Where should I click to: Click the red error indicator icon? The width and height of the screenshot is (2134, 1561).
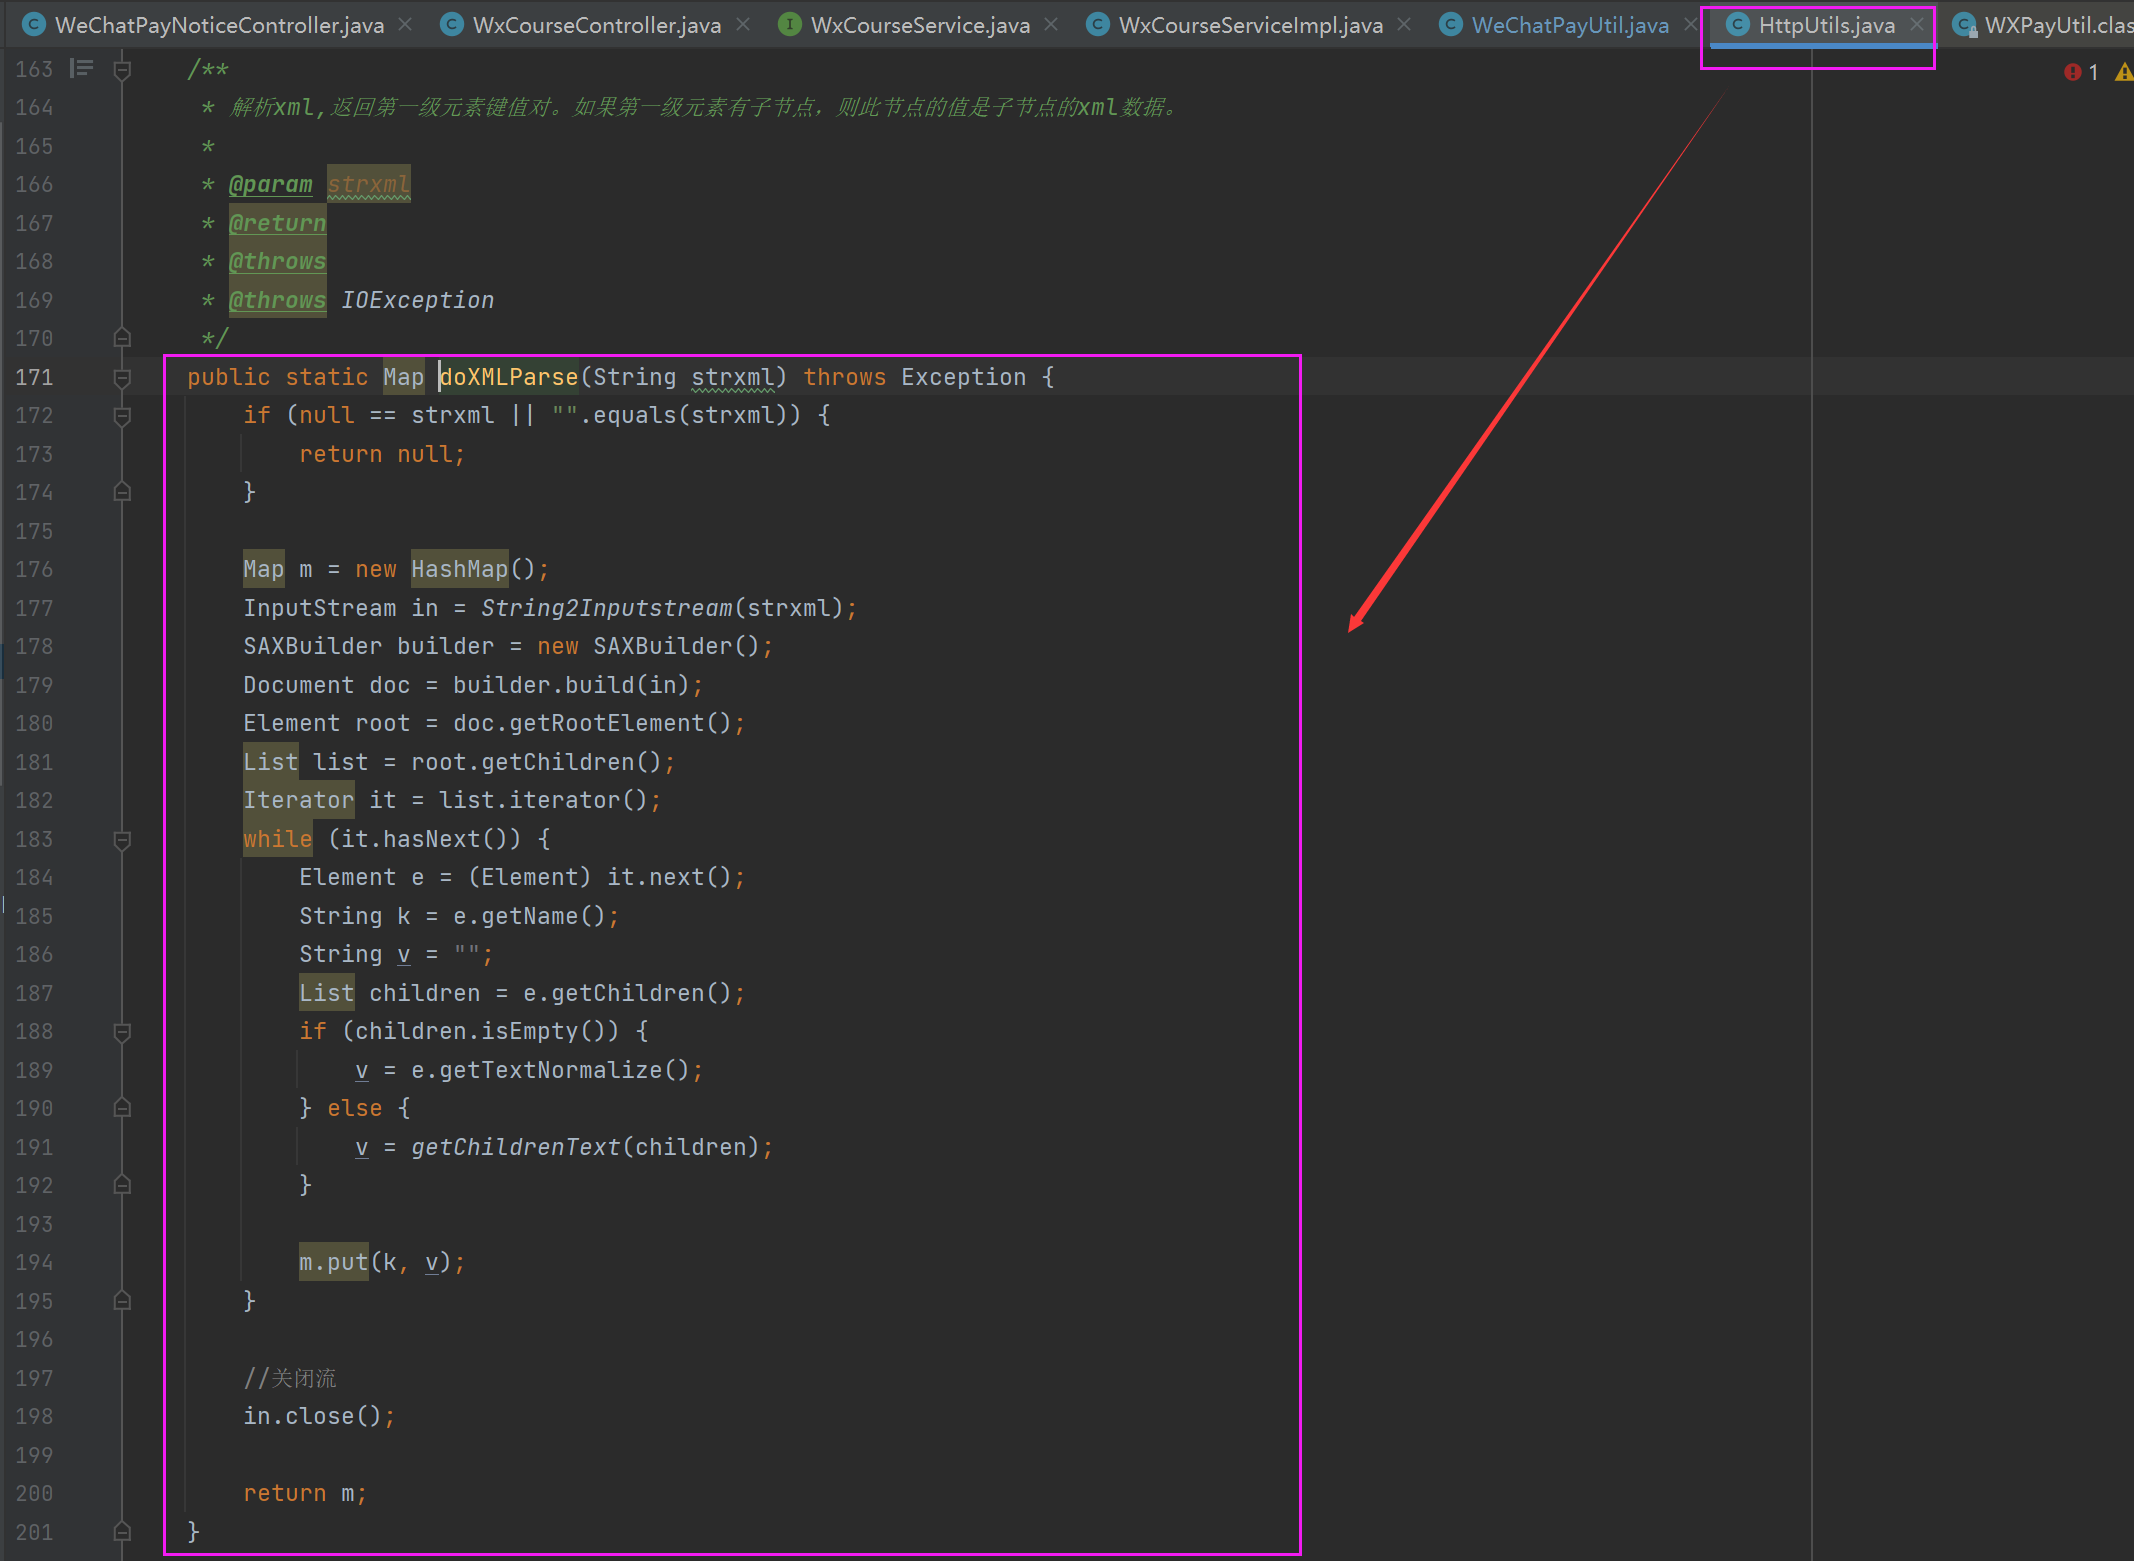point(2072,72)
